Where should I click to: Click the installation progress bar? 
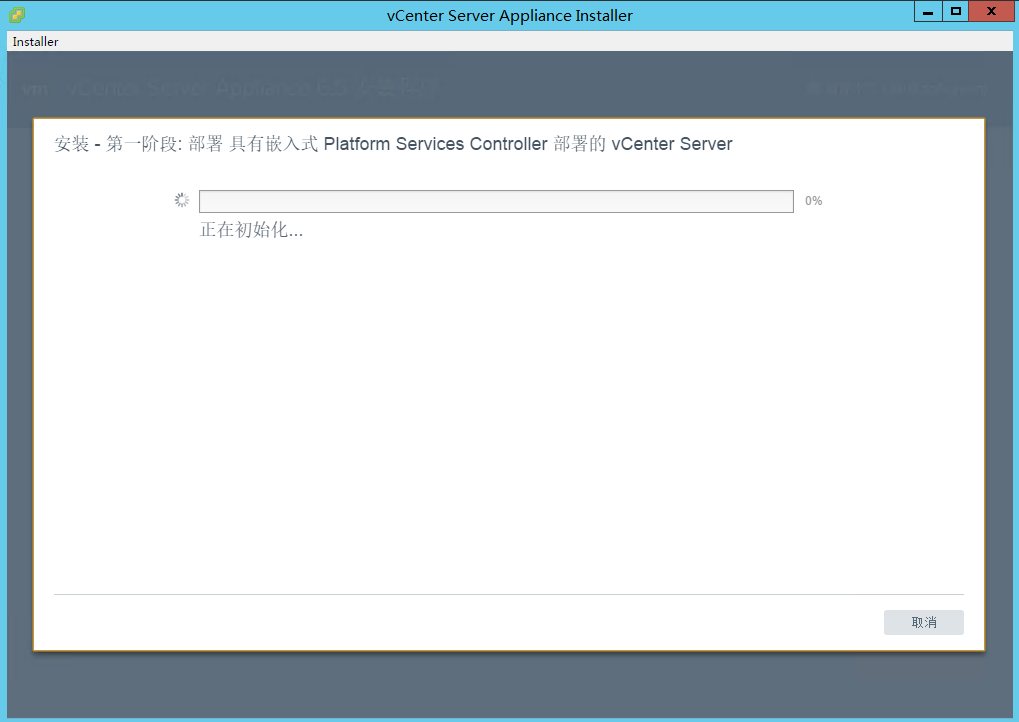click(x=496, y=201)
